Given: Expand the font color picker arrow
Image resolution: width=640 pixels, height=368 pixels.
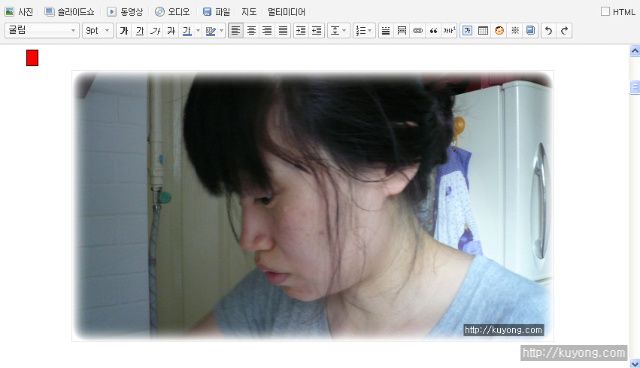Looking at the screenshot, I should point(198,31).
